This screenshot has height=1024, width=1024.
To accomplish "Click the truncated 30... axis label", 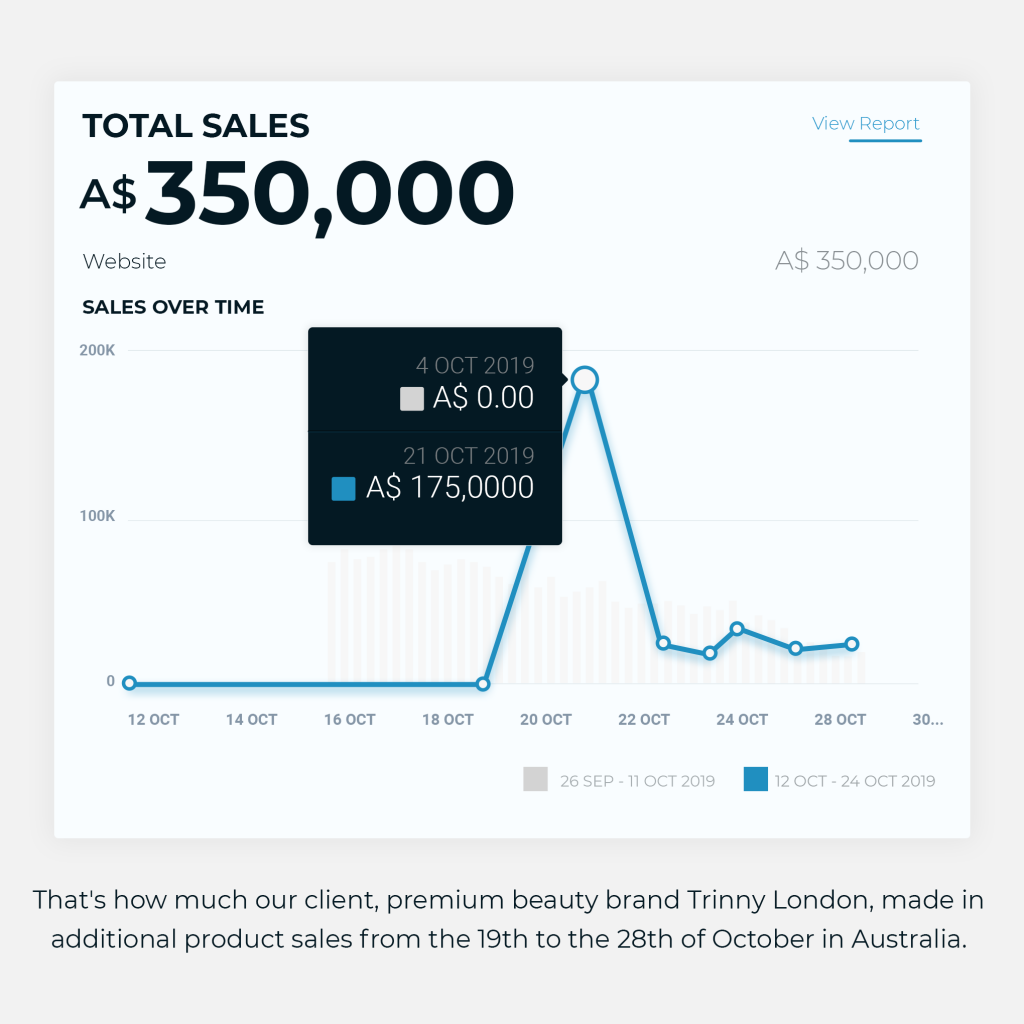I will [927, 720].
